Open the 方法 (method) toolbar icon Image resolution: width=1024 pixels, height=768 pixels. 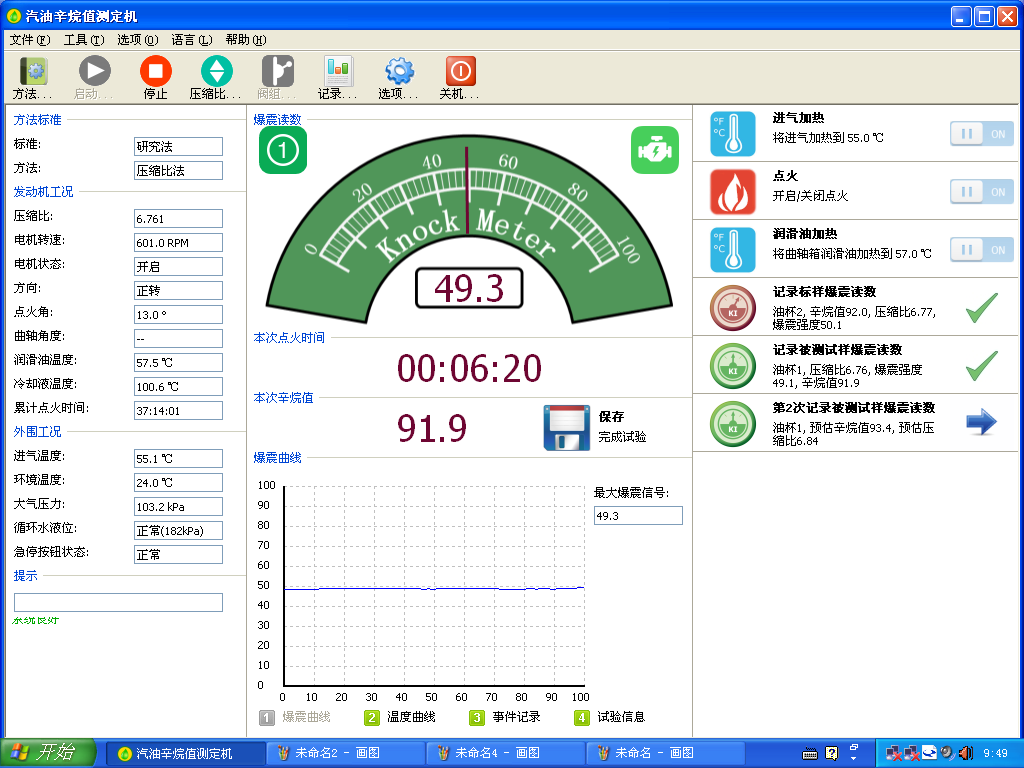33,71
